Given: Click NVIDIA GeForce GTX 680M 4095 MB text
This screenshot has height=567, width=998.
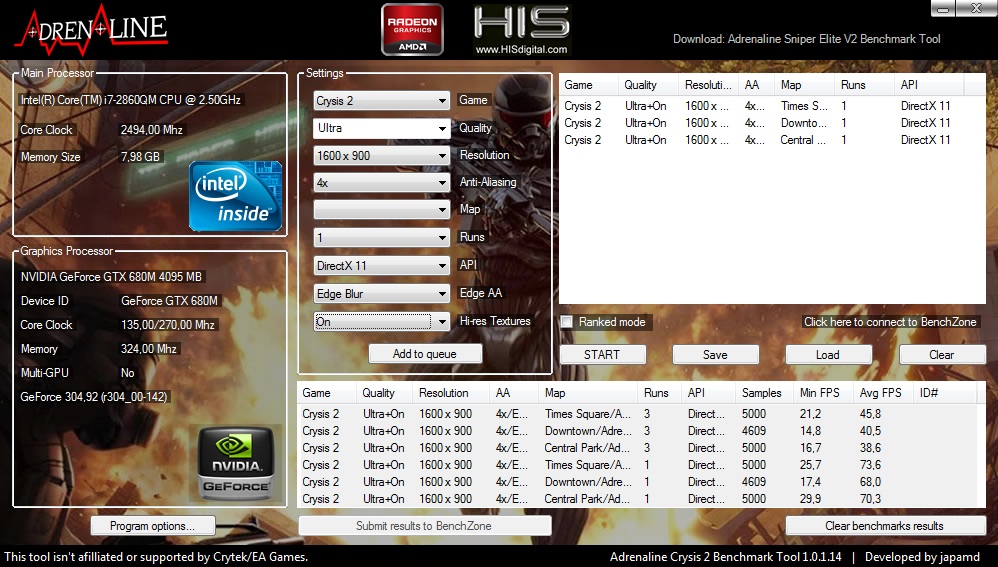Looking at the screenshot, I should click(x=111, y=277).
